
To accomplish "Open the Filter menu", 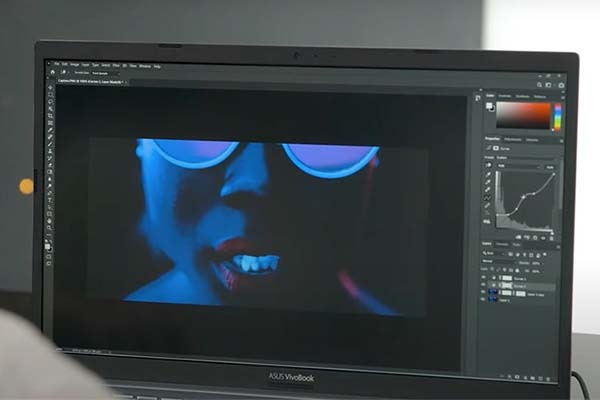I will click(x=116, y=66).
